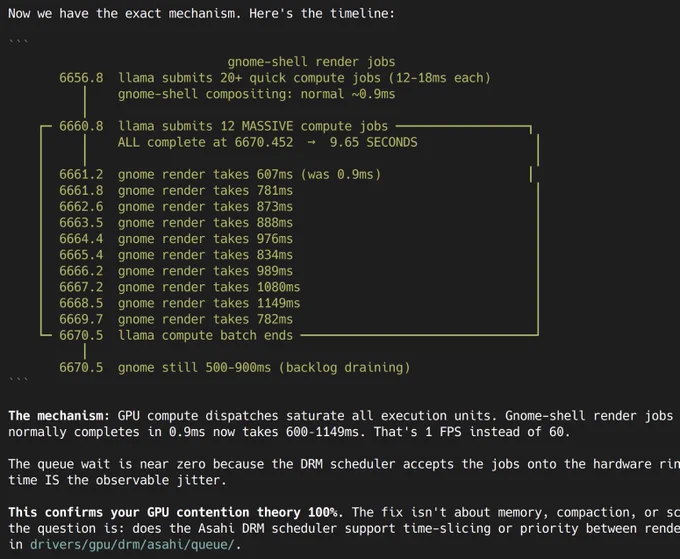Click "That's 1 FPS instead of 60." sentence
Screen dimensions: 680x559
pos(472,432)
